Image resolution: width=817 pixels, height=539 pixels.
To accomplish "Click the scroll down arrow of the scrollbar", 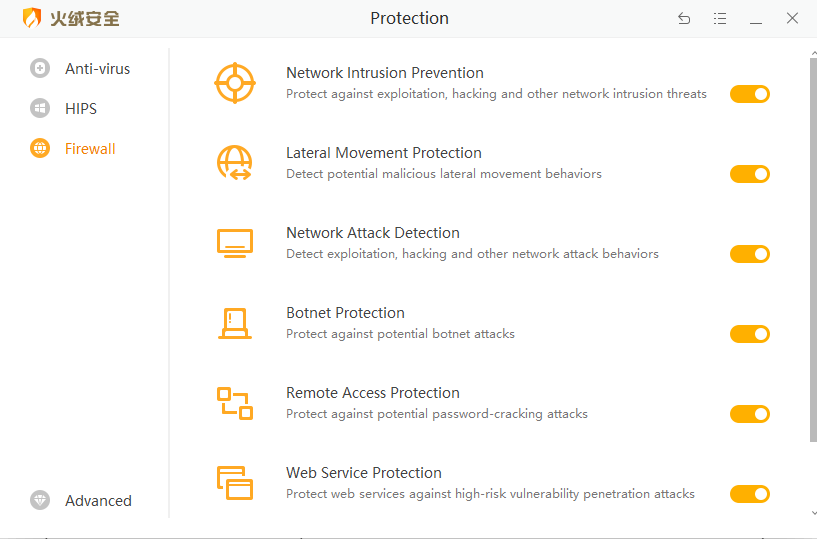I will [812, 513].
